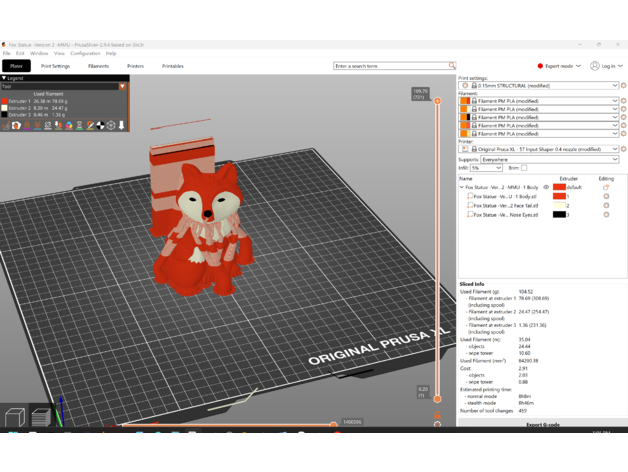The width and height of the screenshot is (628, 472).
Task: Switch to Printables tab
Action: pyautogui.click(x=173, y=66)
